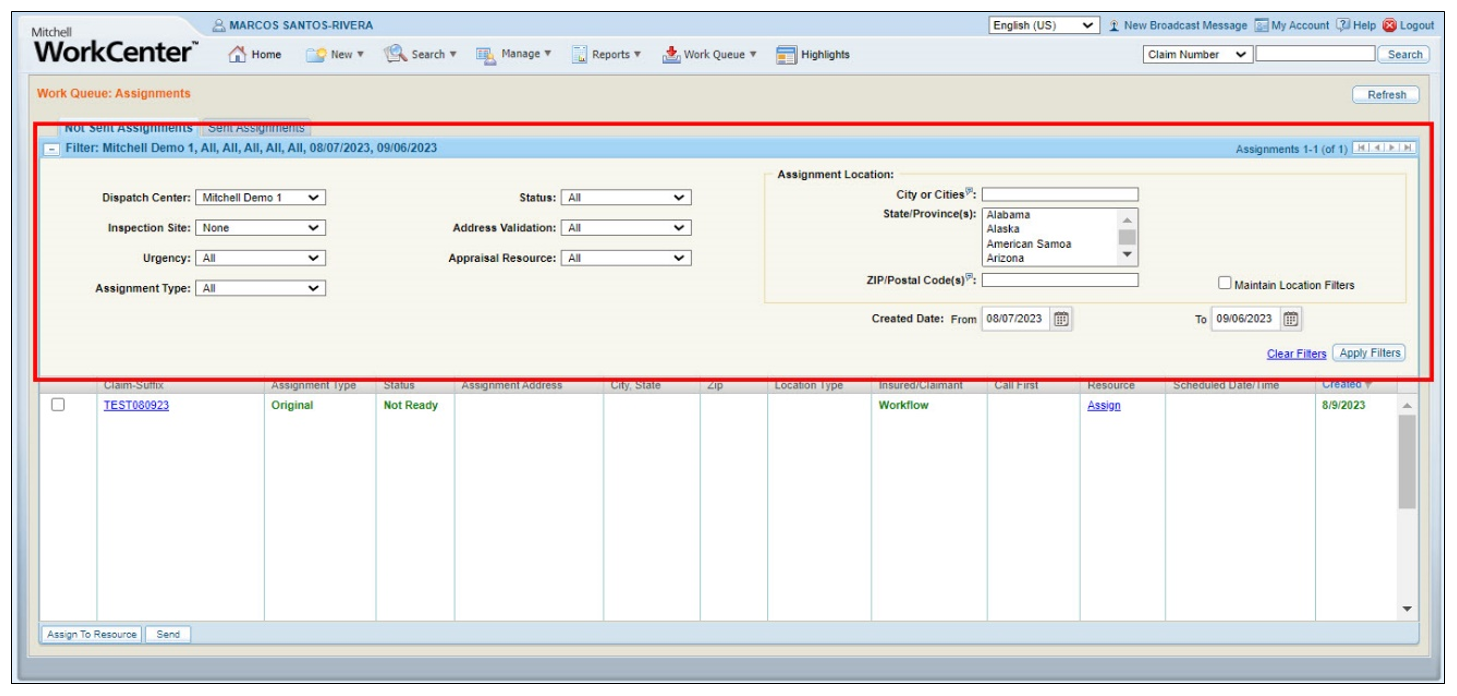This screenshot has height=696, width=1457.
Task: Open the Claim Number search type dropdown
Action: click(x=1197, y=55)
